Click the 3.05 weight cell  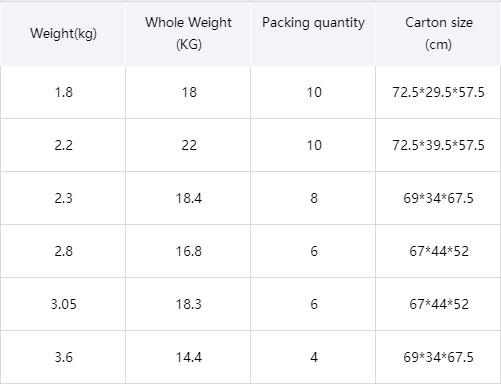click(63, 304)
